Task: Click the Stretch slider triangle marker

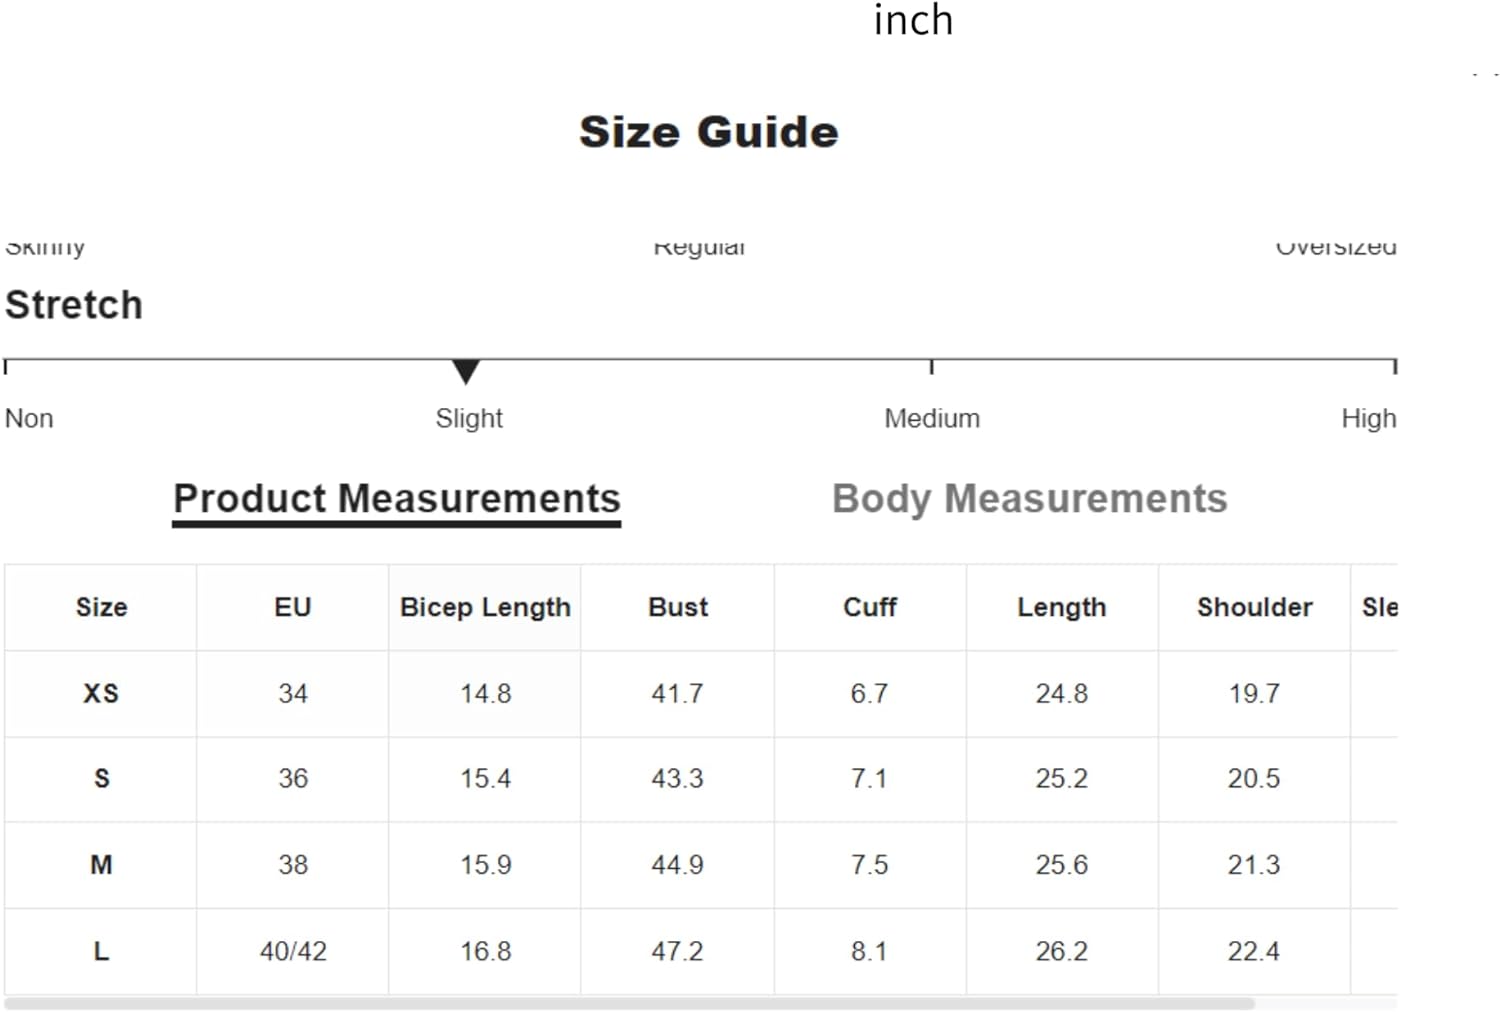Action: pos(465,372)
